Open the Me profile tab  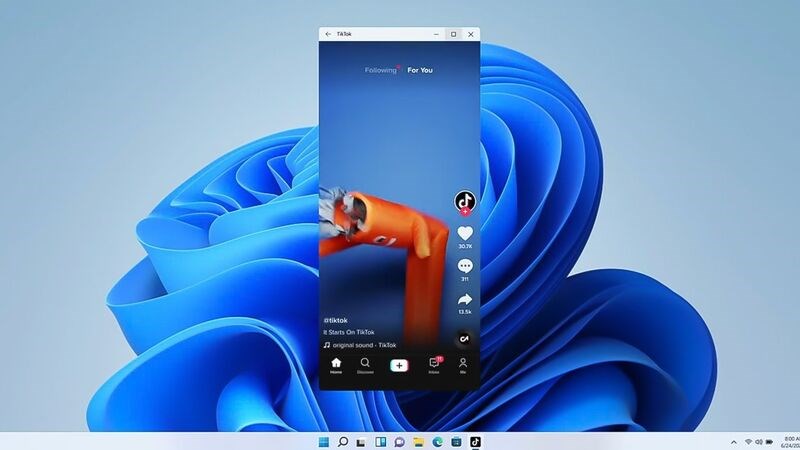(x=463, y=365)
